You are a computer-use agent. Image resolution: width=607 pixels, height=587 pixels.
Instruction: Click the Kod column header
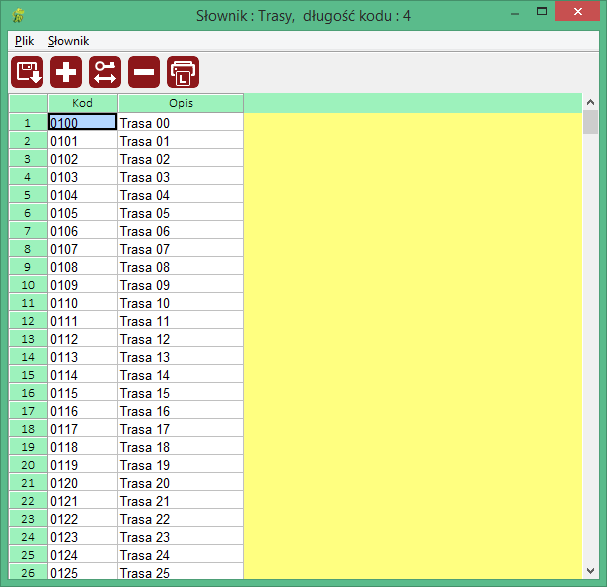tap(82, 103)
